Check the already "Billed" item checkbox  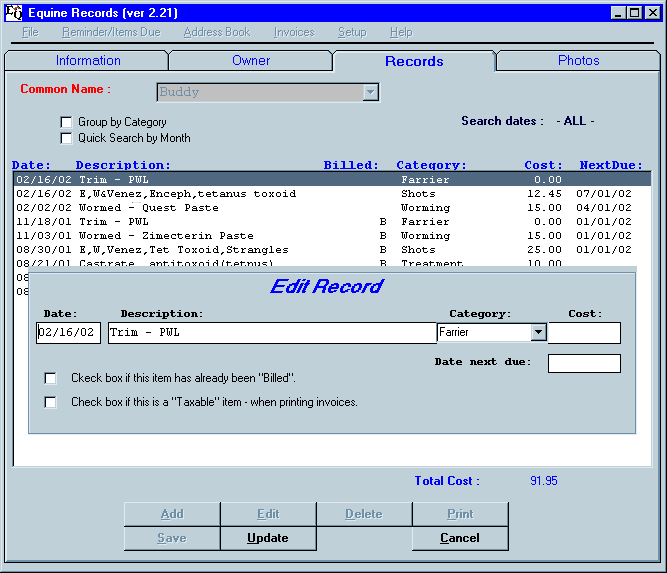50,379
